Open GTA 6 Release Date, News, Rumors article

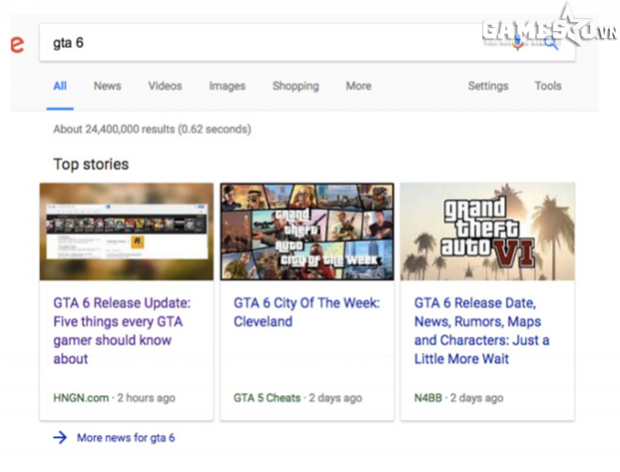(481, 330)
